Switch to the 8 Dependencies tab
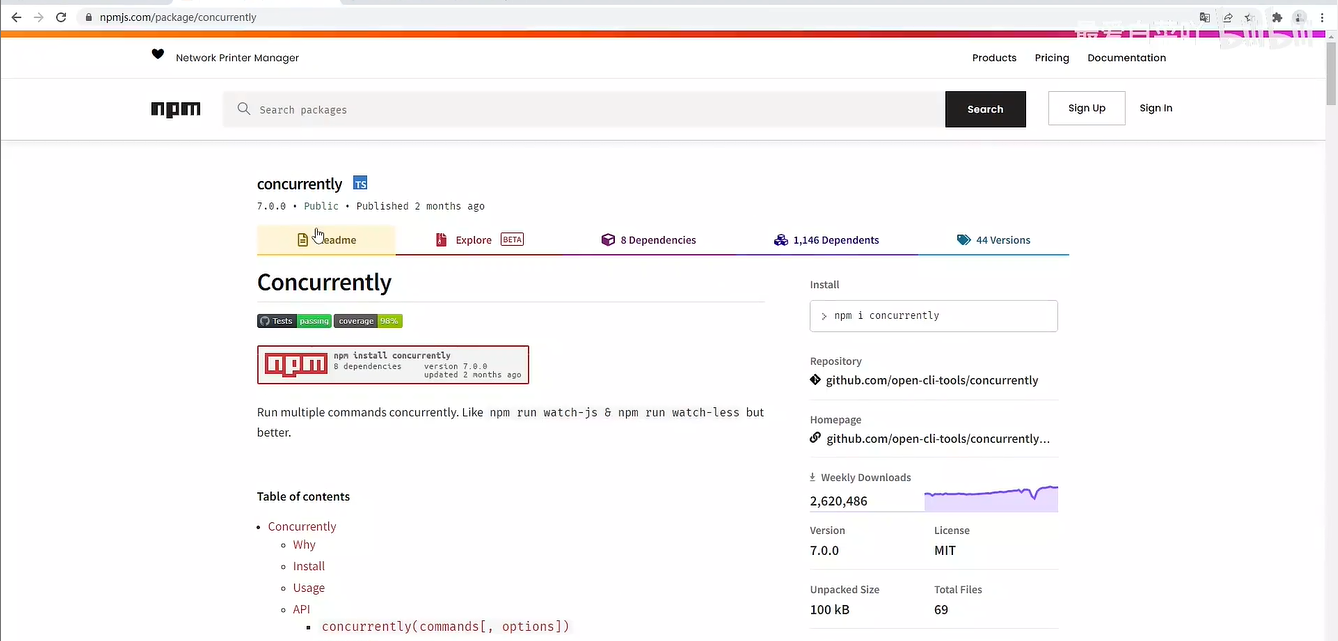Screen dimensions: 1338x641 648,240
